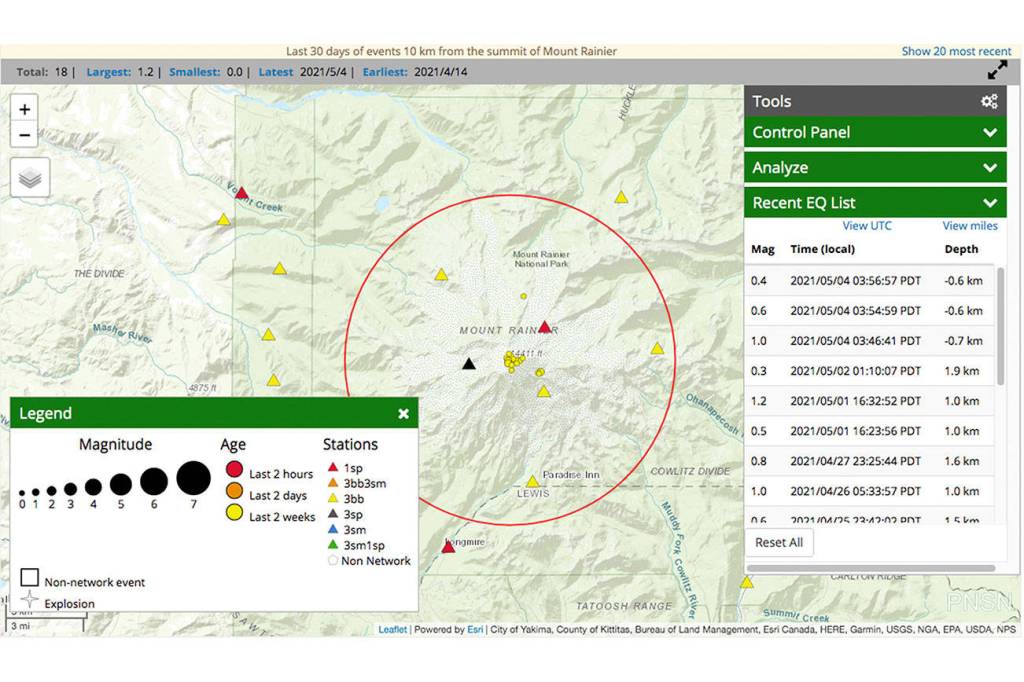Select the yellow station marker near Paradise Inn
The height and width of the screenshot is (682, 1024).
click(x=532, y=481)
